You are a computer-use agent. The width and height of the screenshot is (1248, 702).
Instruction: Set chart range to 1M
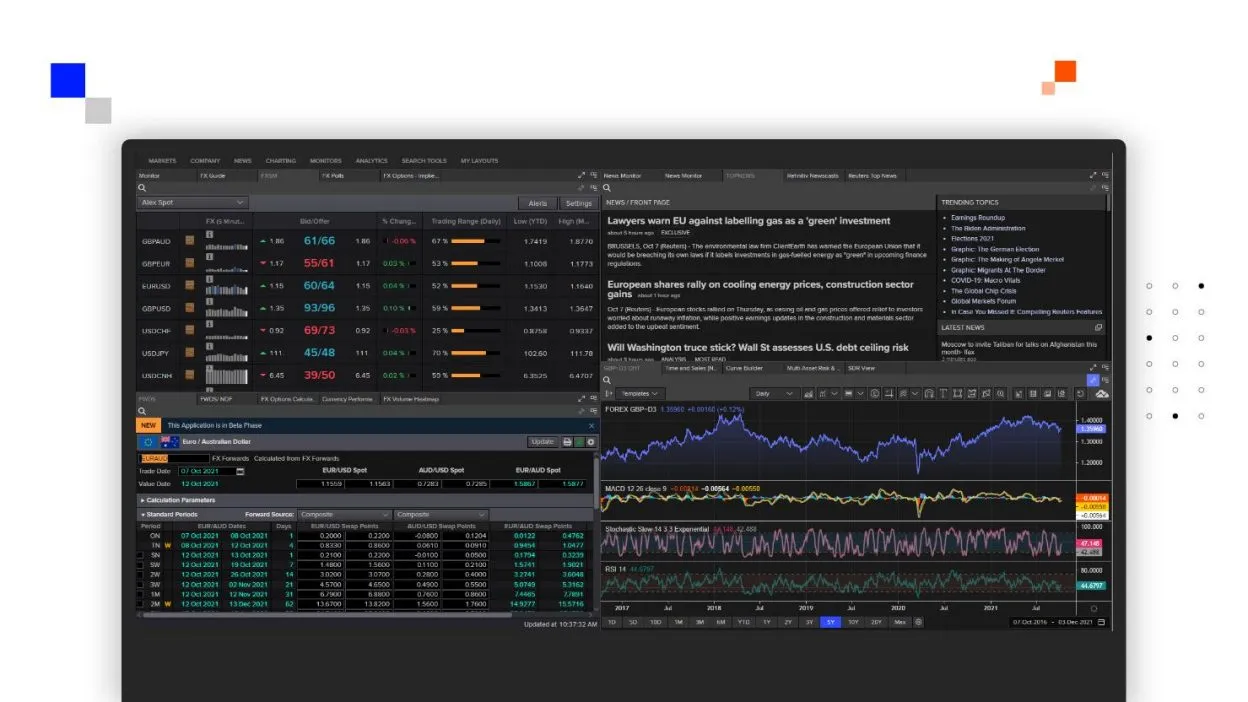pos(677,622)
